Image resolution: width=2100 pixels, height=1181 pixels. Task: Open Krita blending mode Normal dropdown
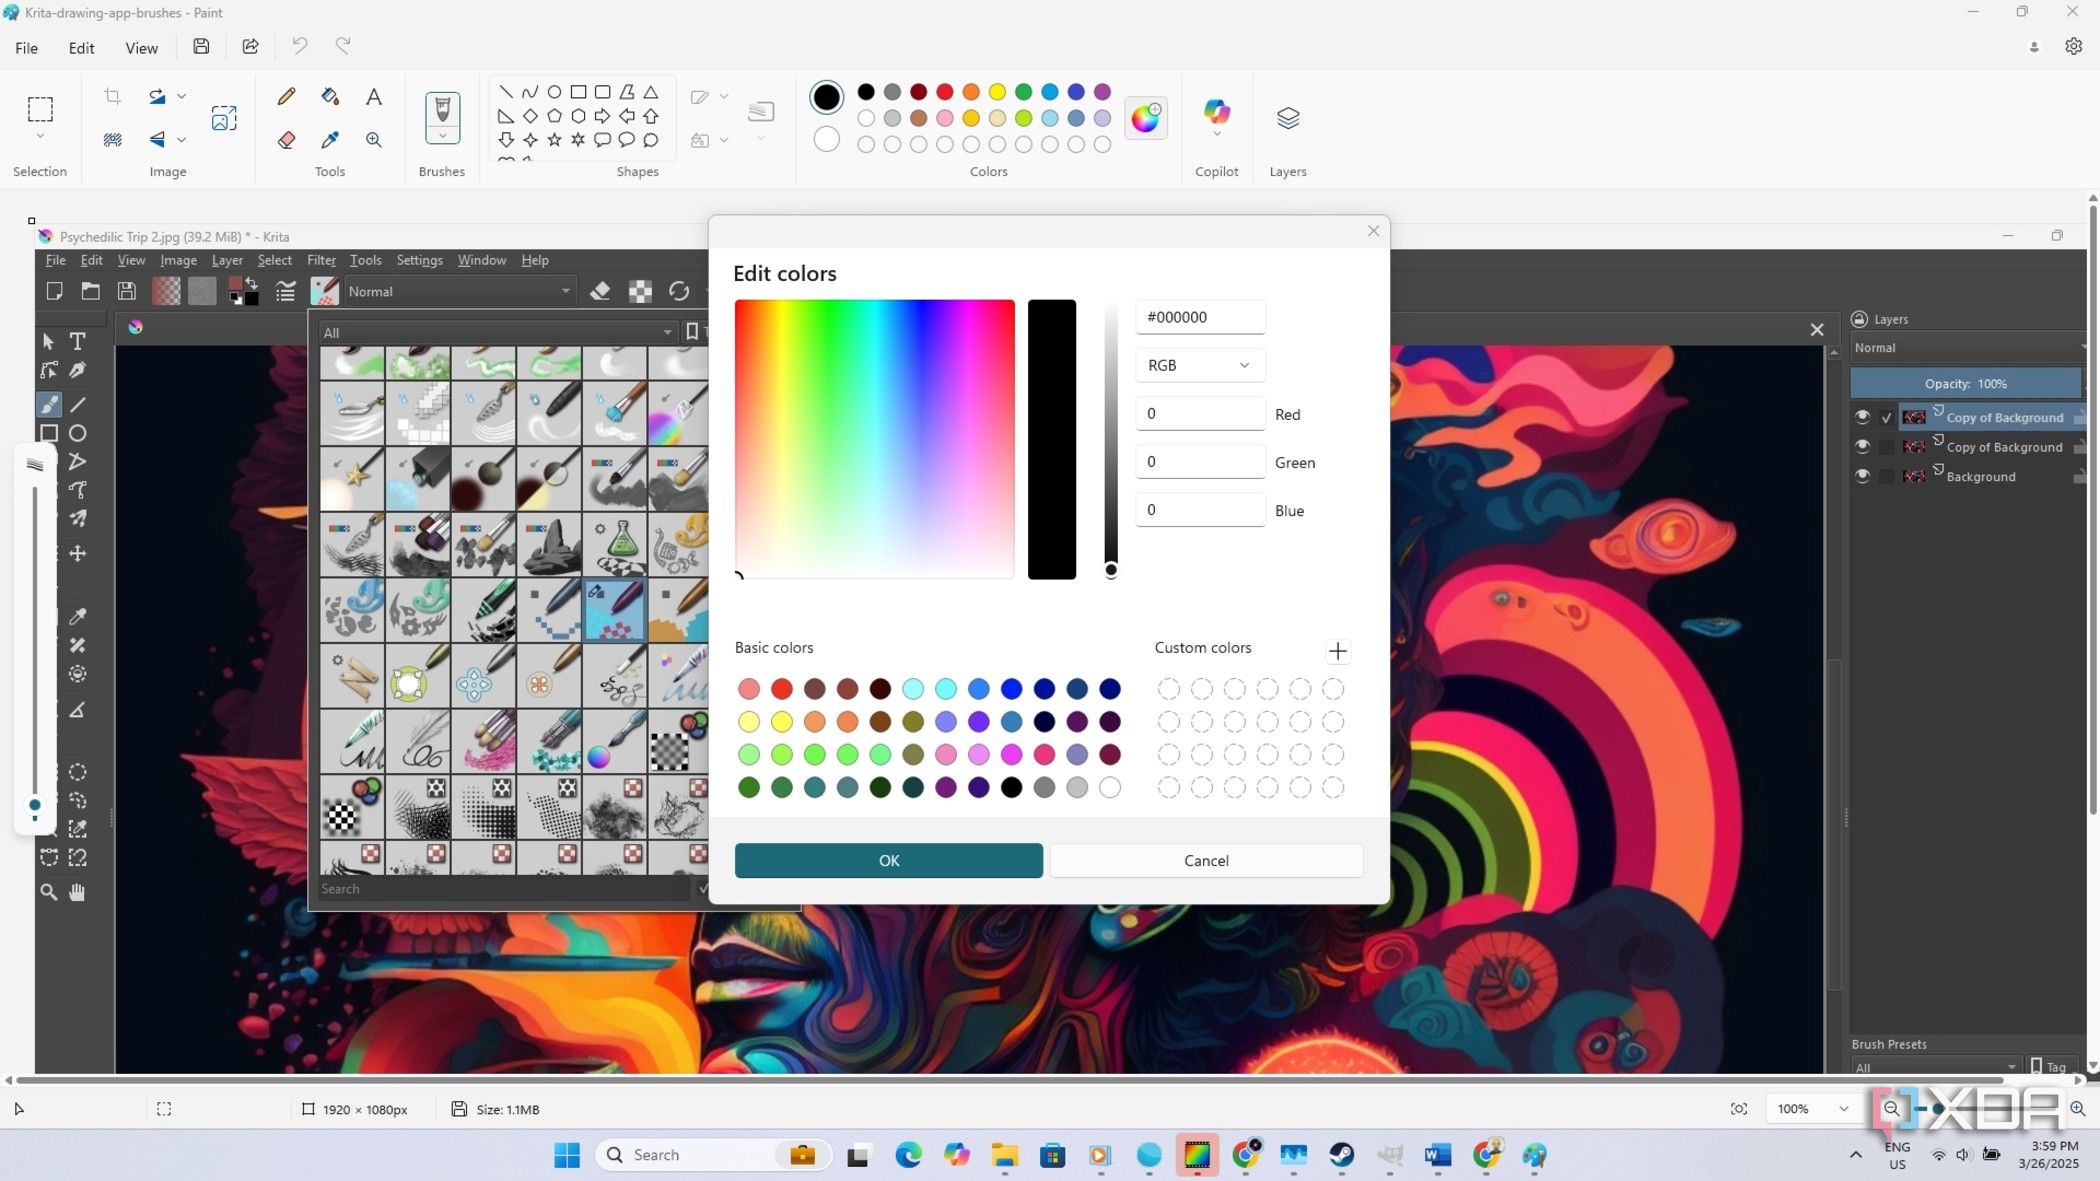click(459, 291)
